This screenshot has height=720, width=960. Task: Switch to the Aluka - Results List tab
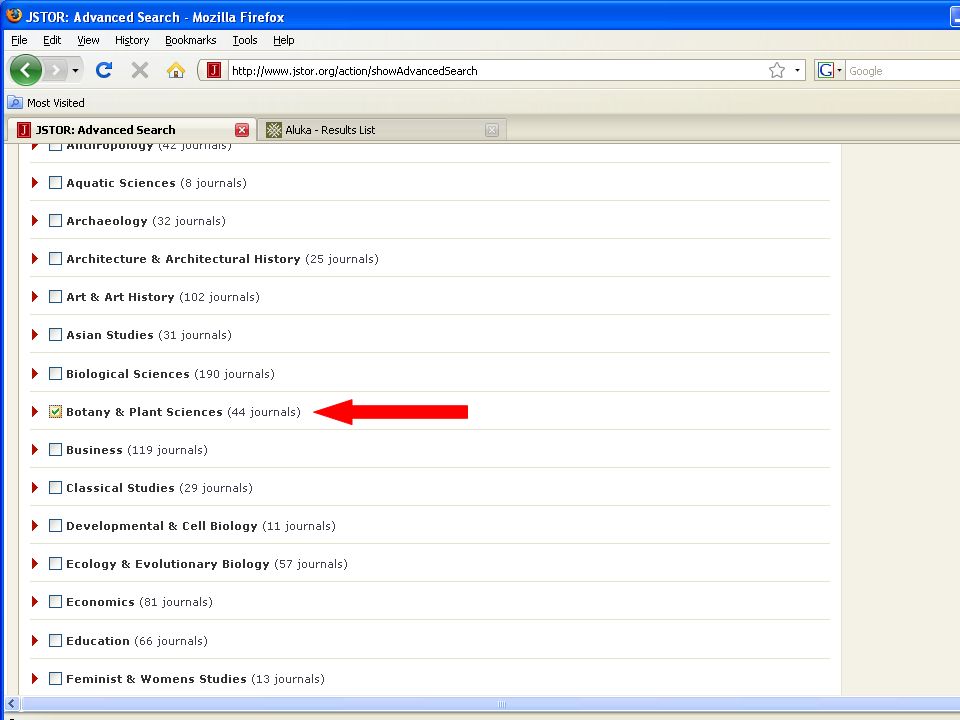point(382,130)
